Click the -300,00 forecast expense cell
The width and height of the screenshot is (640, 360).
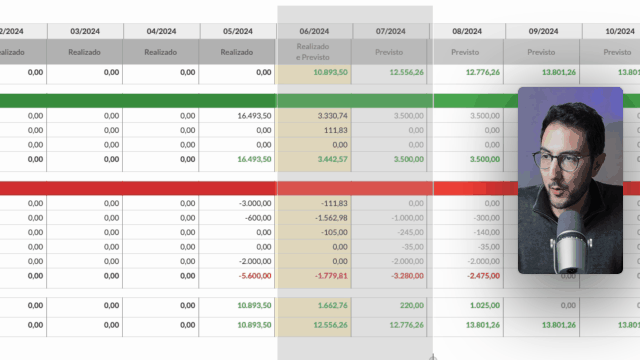(487, 218)
